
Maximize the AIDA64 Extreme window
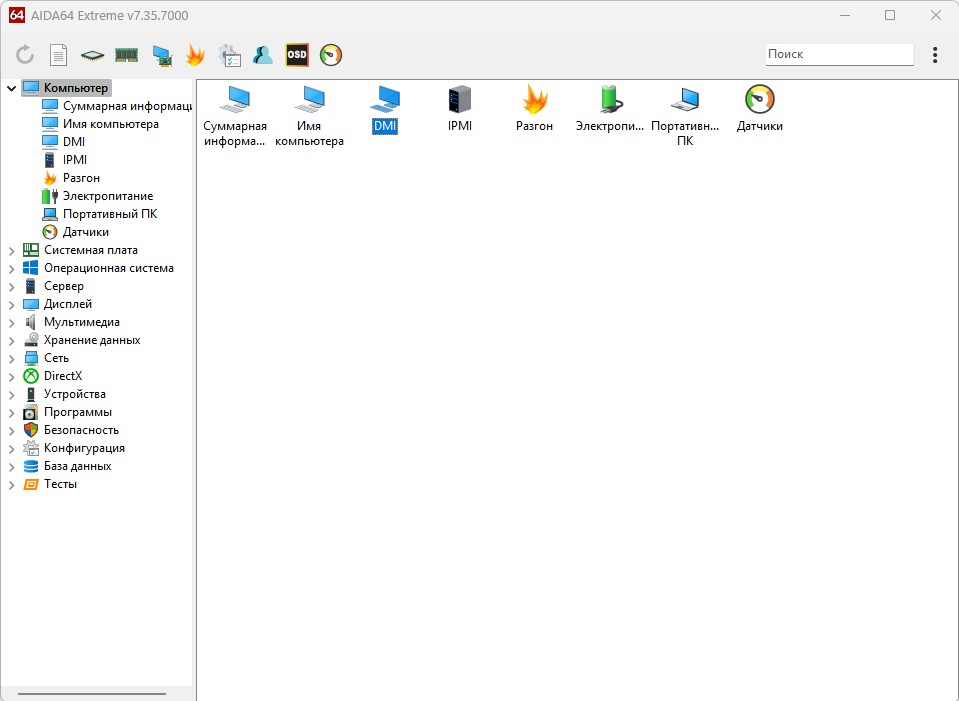pos(890,15)
